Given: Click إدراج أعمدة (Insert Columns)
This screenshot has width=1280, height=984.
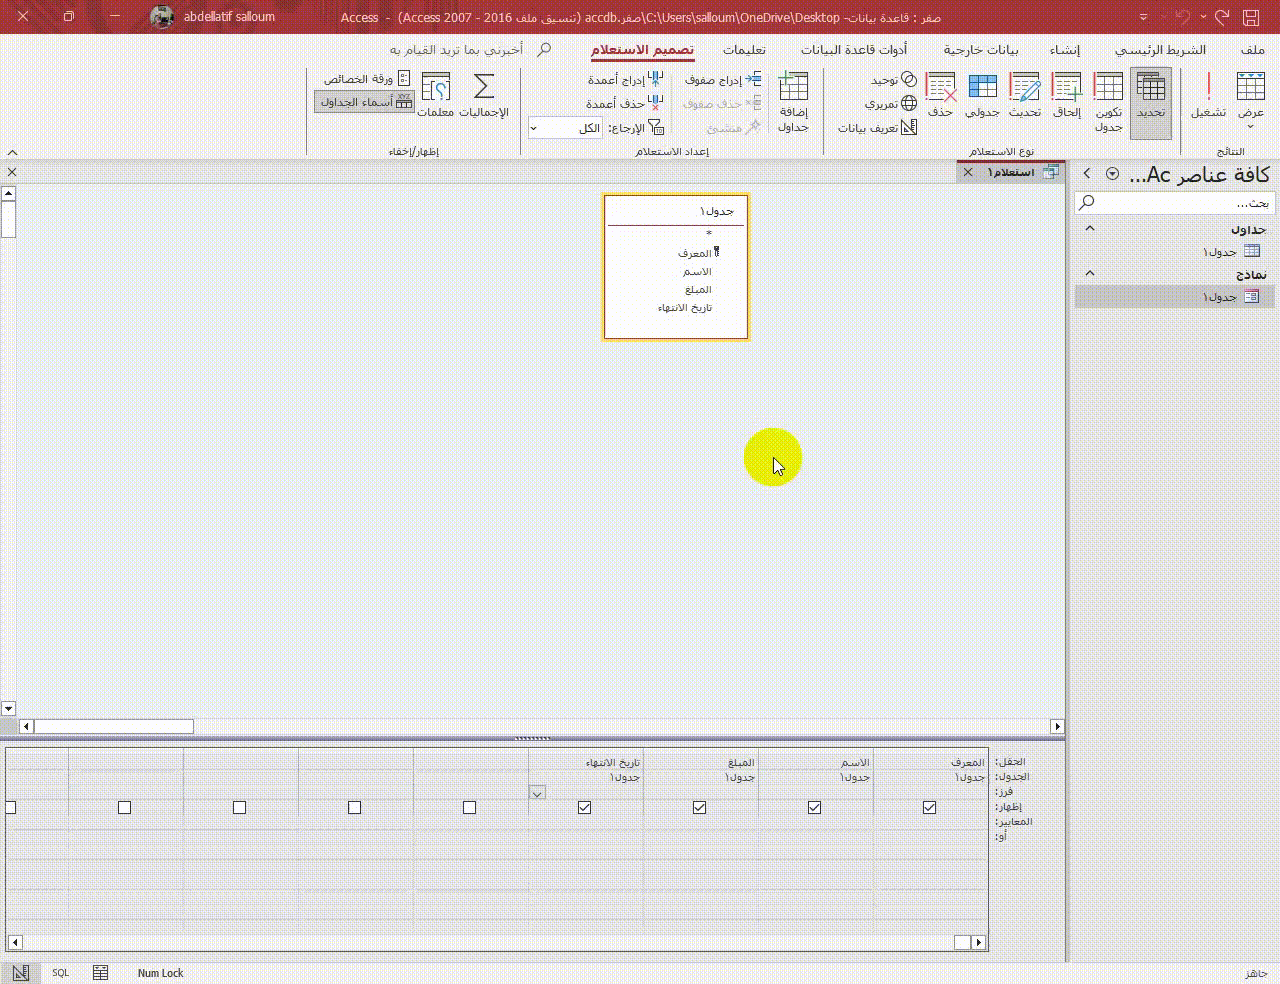Looking at the screenshot, I should [x=625, y=79].
